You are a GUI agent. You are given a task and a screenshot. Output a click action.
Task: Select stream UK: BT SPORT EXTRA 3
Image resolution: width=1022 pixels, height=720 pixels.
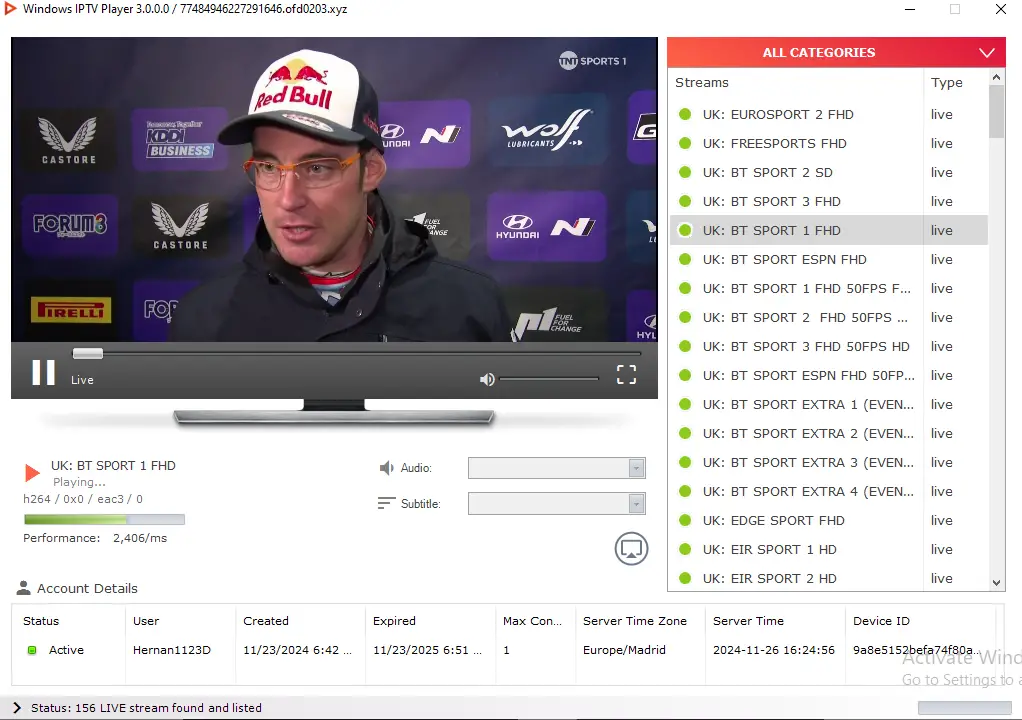pyautogui.click(x=828, y=462)
